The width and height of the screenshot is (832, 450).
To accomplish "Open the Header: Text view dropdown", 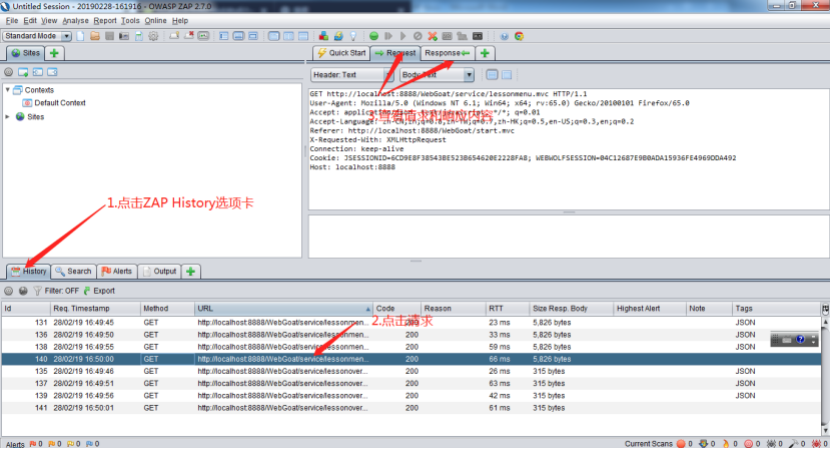I will coord(352,75).
